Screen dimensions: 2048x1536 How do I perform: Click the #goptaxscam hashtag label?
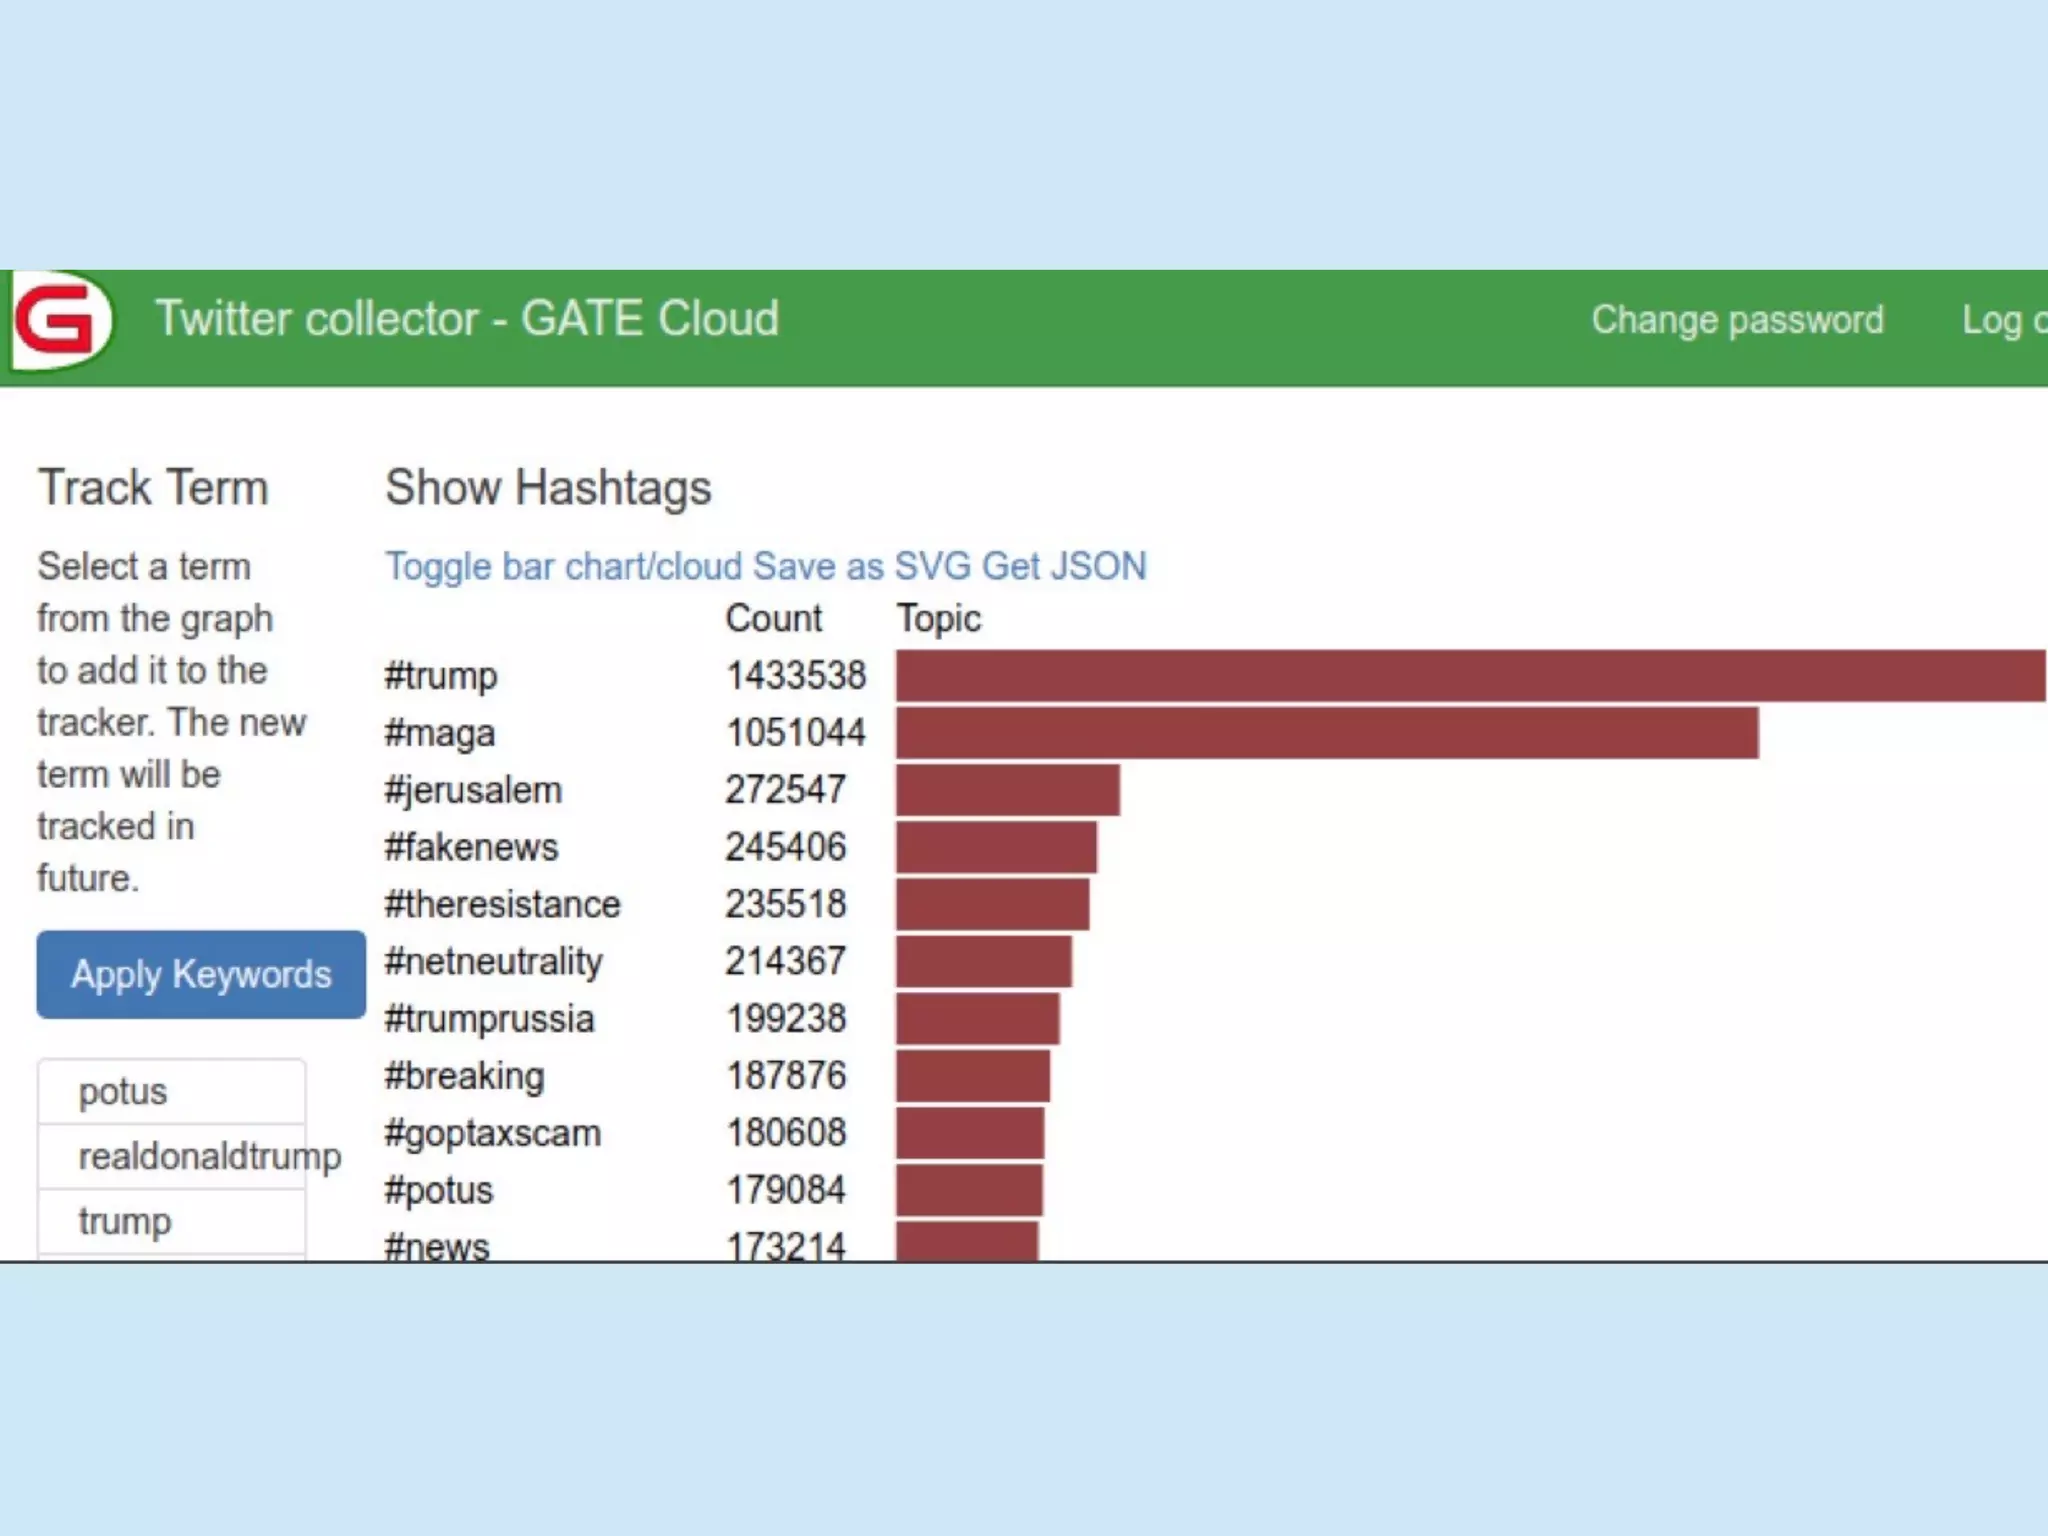coord(492,1133)
